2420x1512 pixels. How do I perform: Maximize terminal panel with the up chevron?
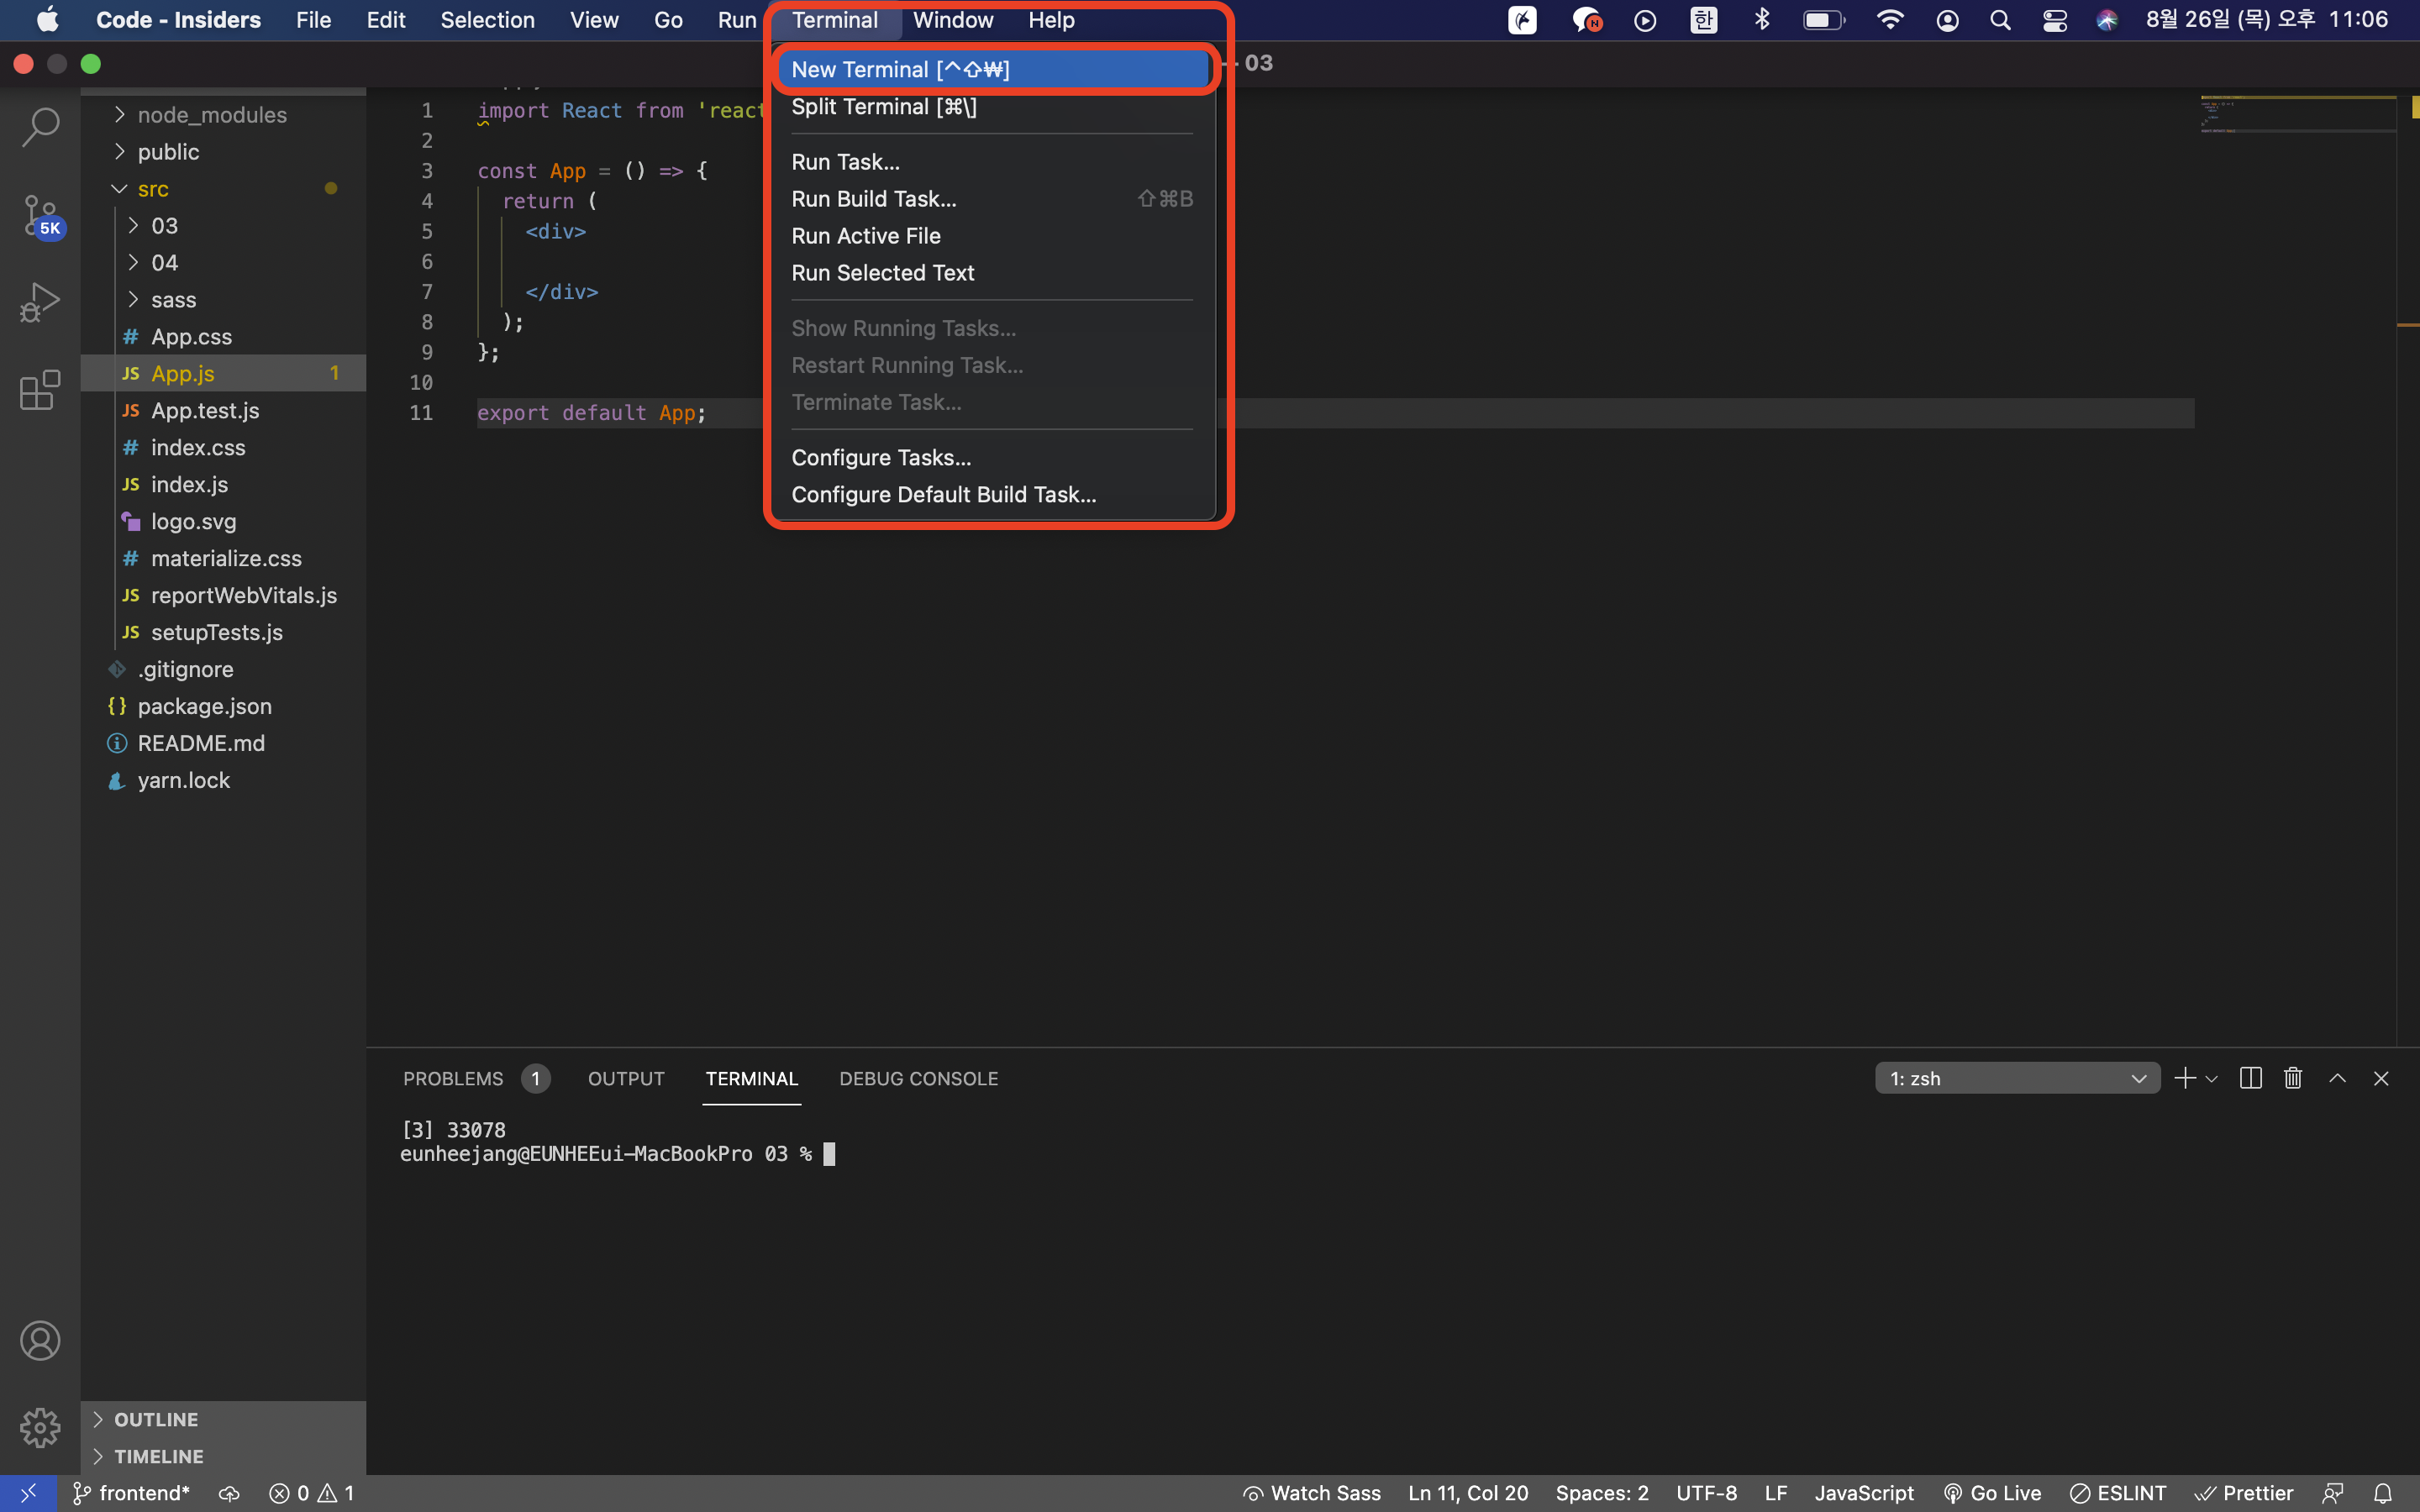click(2337, 1078)
